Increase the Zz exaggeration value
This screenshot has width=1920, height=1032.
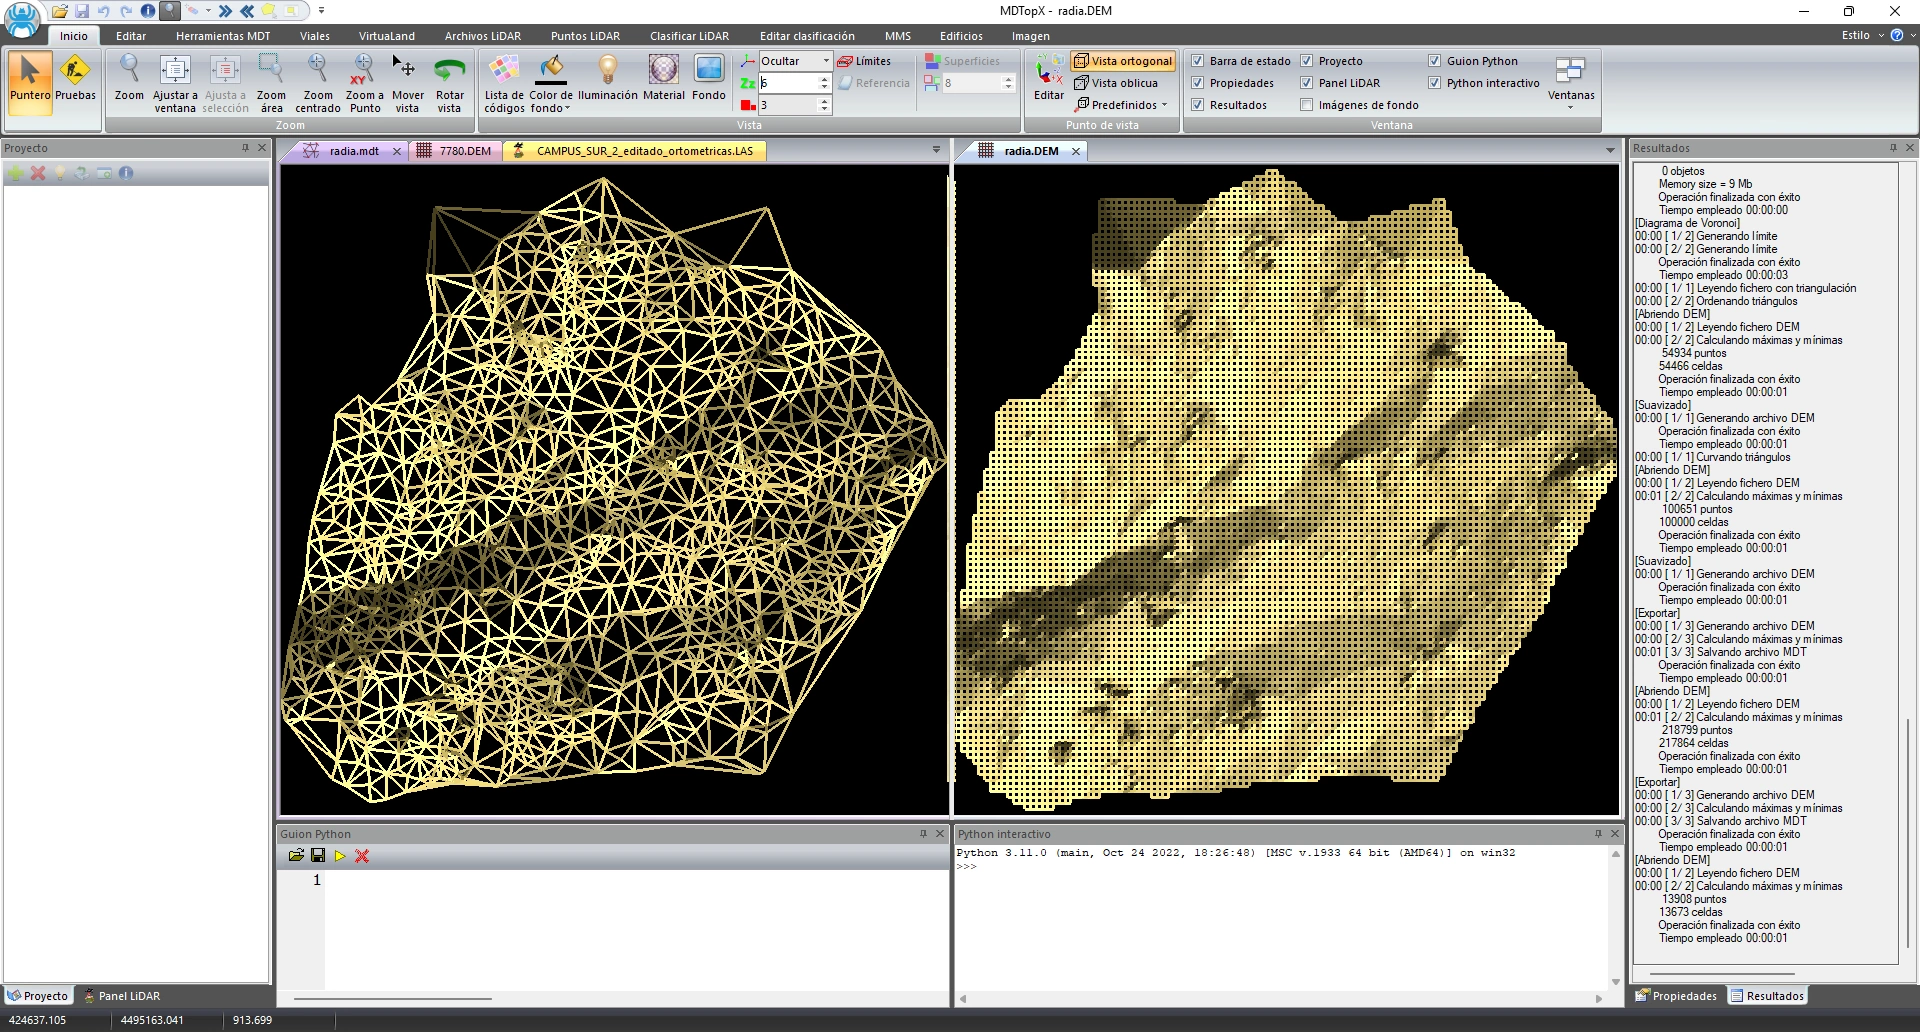(x=825, y=79)
